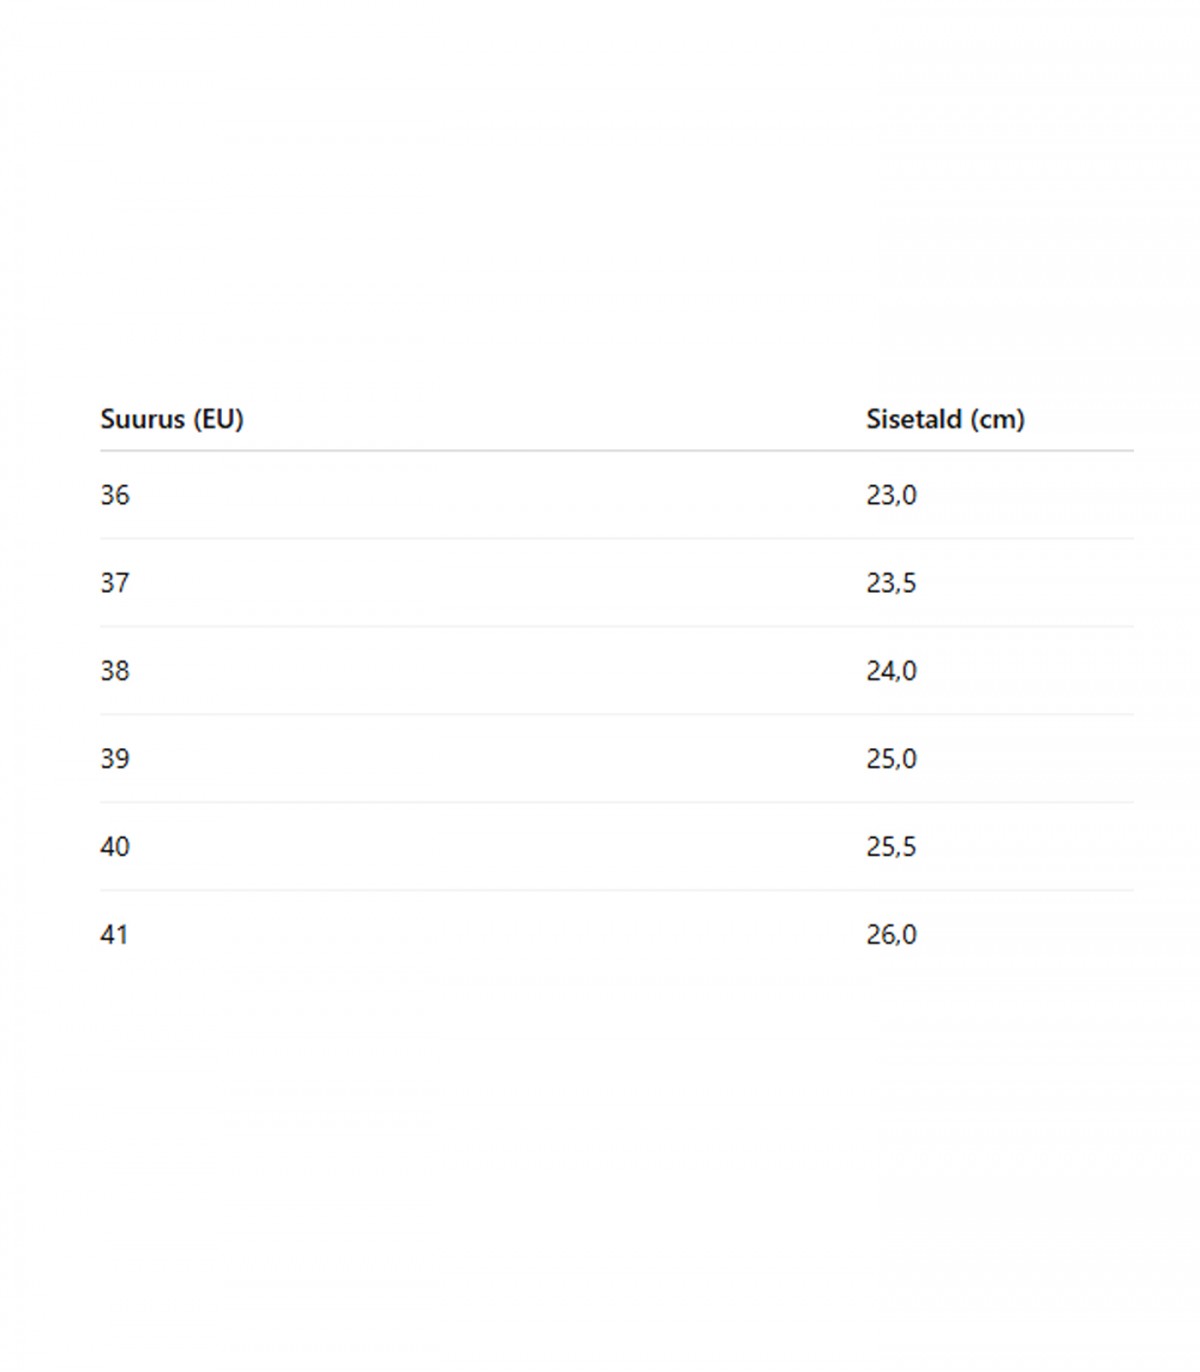
Task: Select size 41 in the Suurus column
Action: (x=115, y=935)
